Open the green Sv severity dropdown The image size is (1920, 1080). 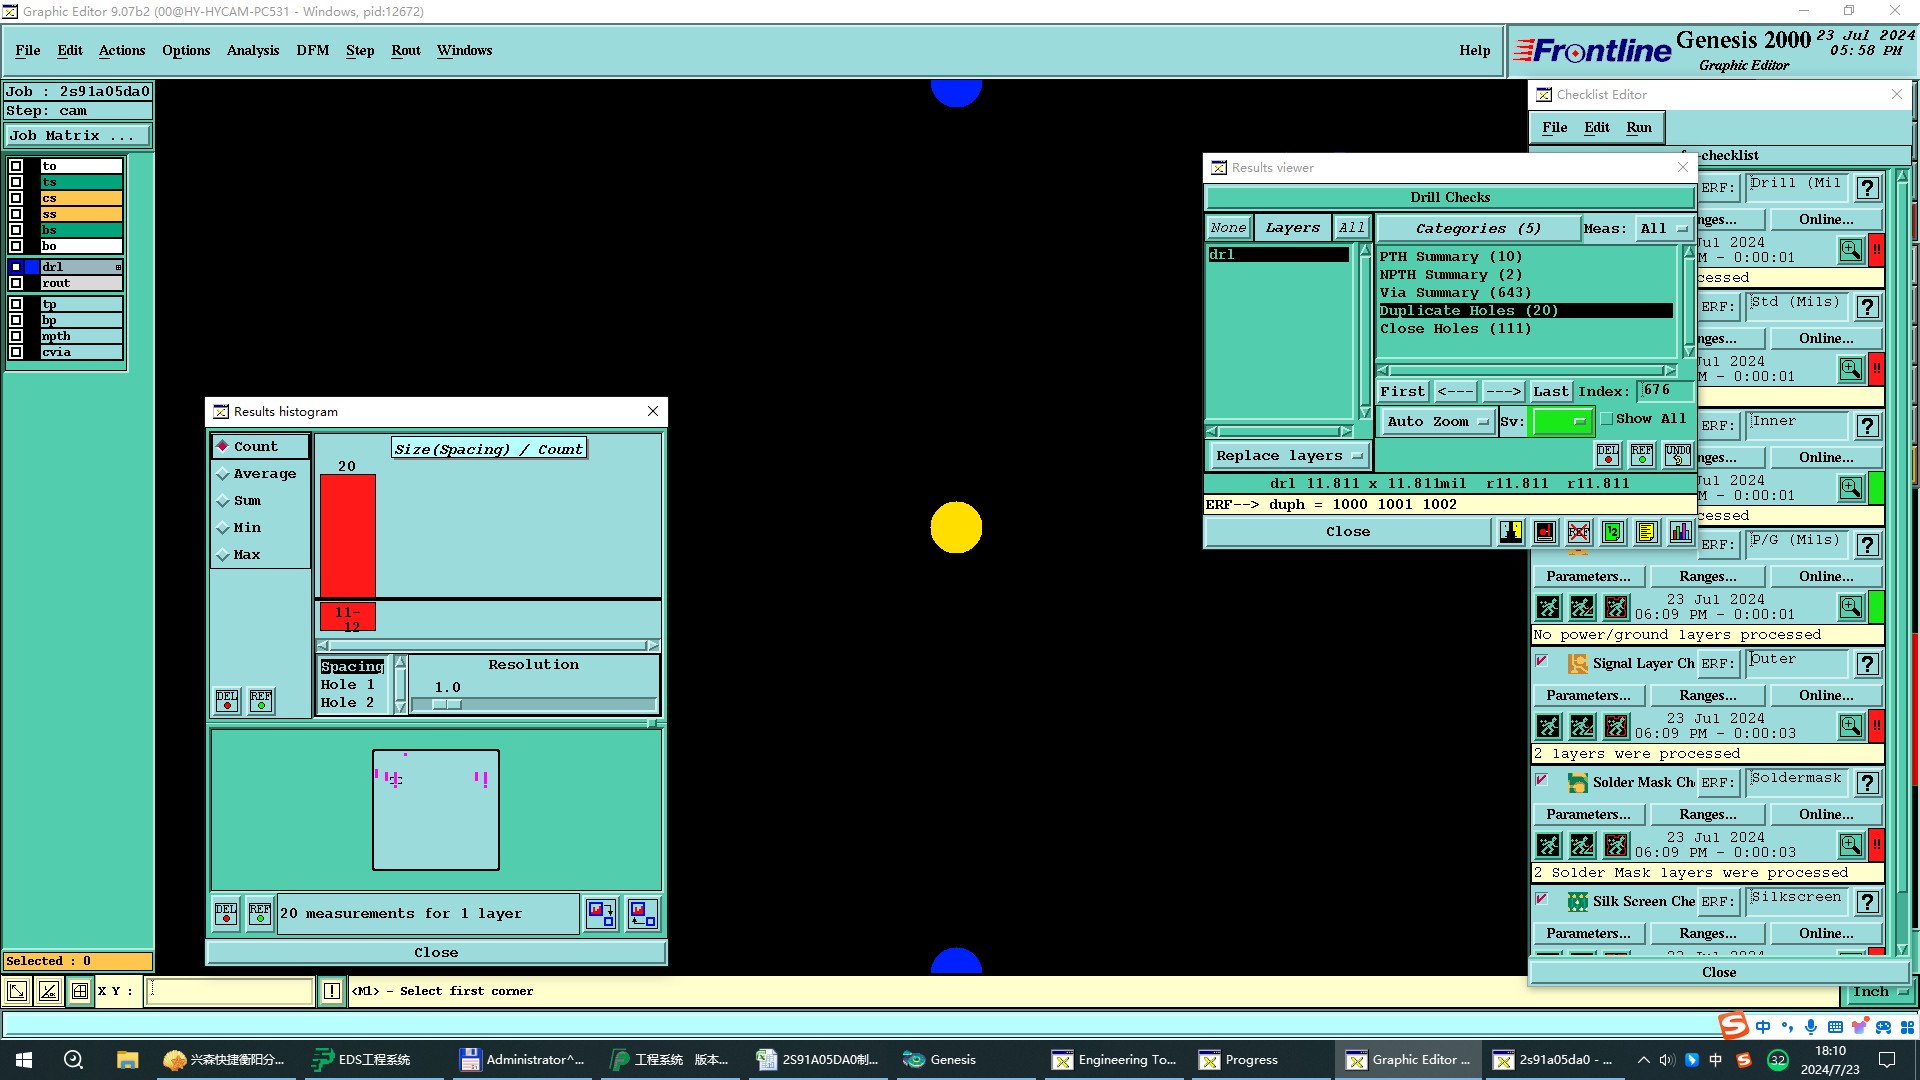coord(1562,422)
